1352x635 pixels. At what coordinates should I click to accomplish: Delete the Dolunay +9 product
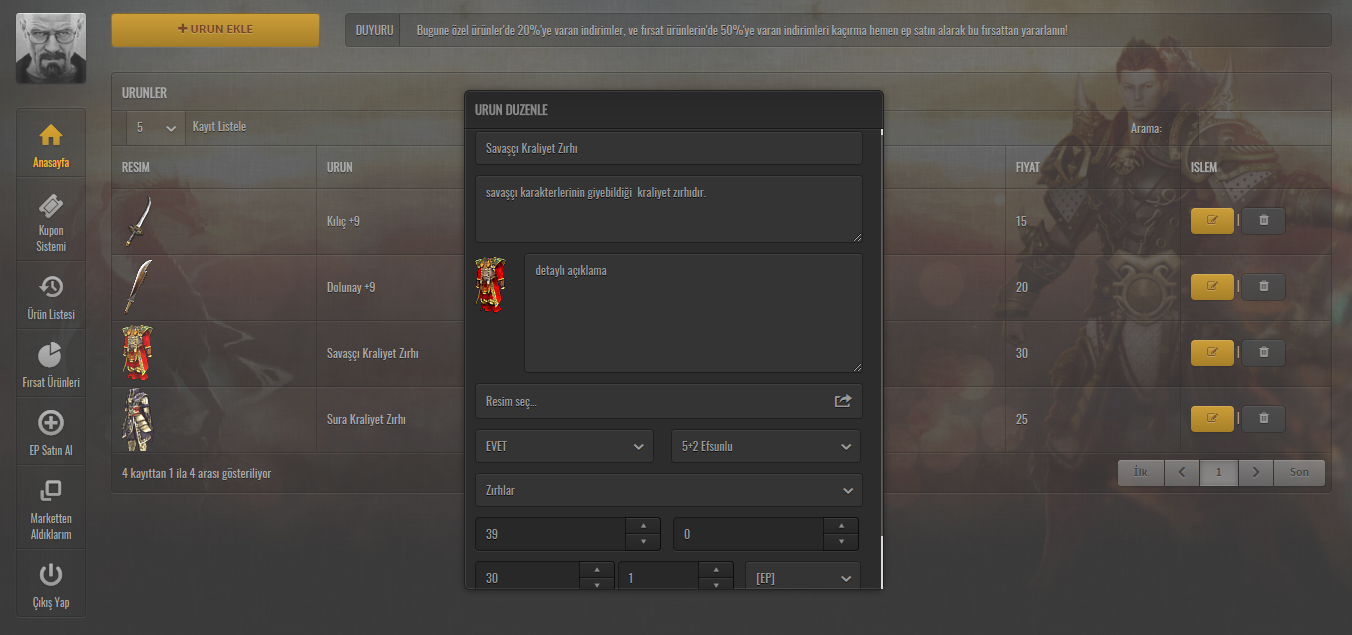1263,286
